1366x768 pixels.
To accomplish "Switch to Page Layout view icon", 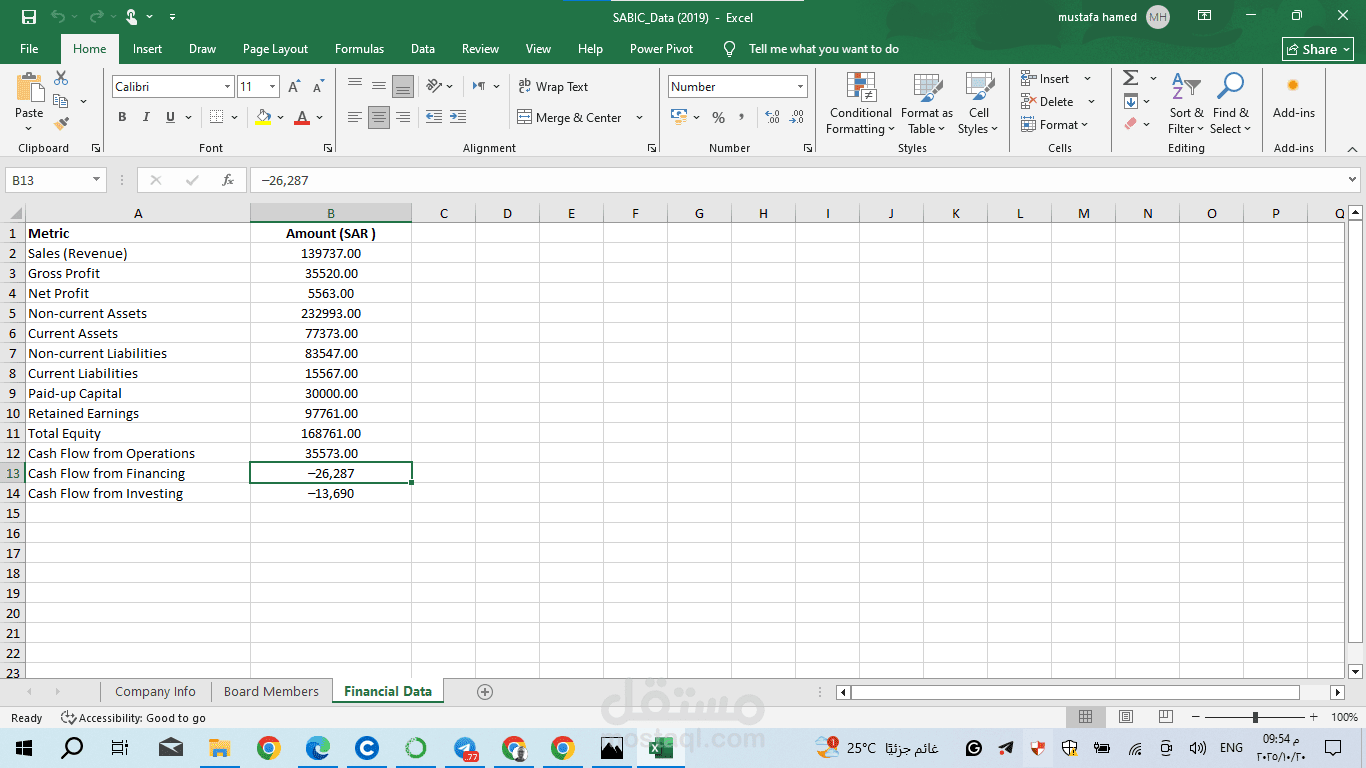I will coord(1126,717).
